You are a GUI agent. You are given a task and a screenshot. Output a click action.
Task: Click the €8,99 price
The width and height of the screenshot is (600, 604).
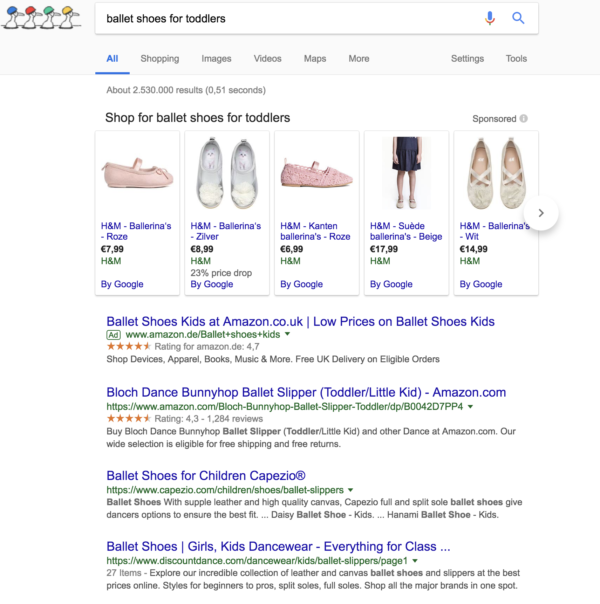pyautogui.click(x=202, y=249)
